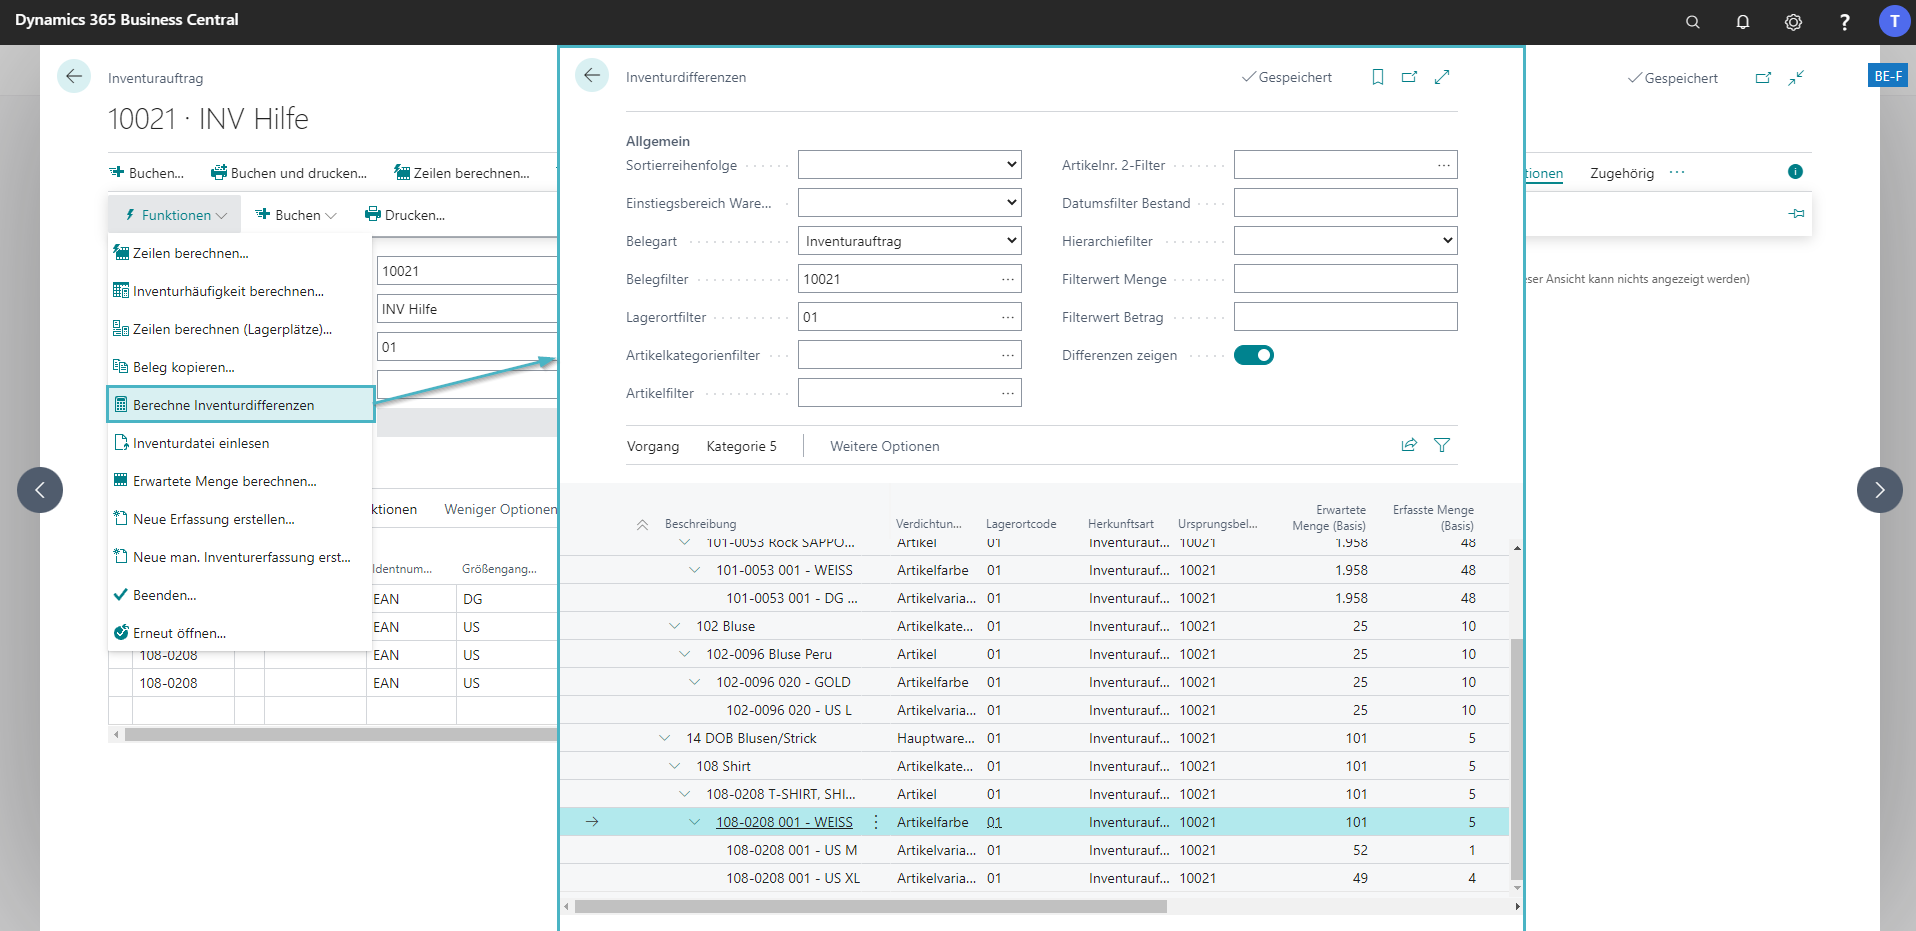The image size is (1916, 931).
Task: Click the bookmark icon in Inventurdifferenzen header
Action: pyautogui.click(x=1377, y=77)
